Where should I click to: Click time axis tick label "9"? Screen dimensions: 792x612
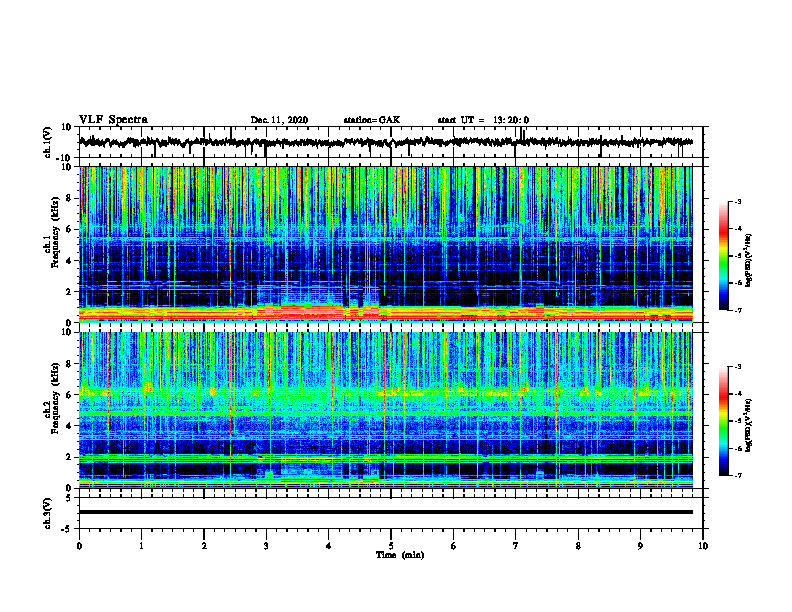(x=640, y=546)
